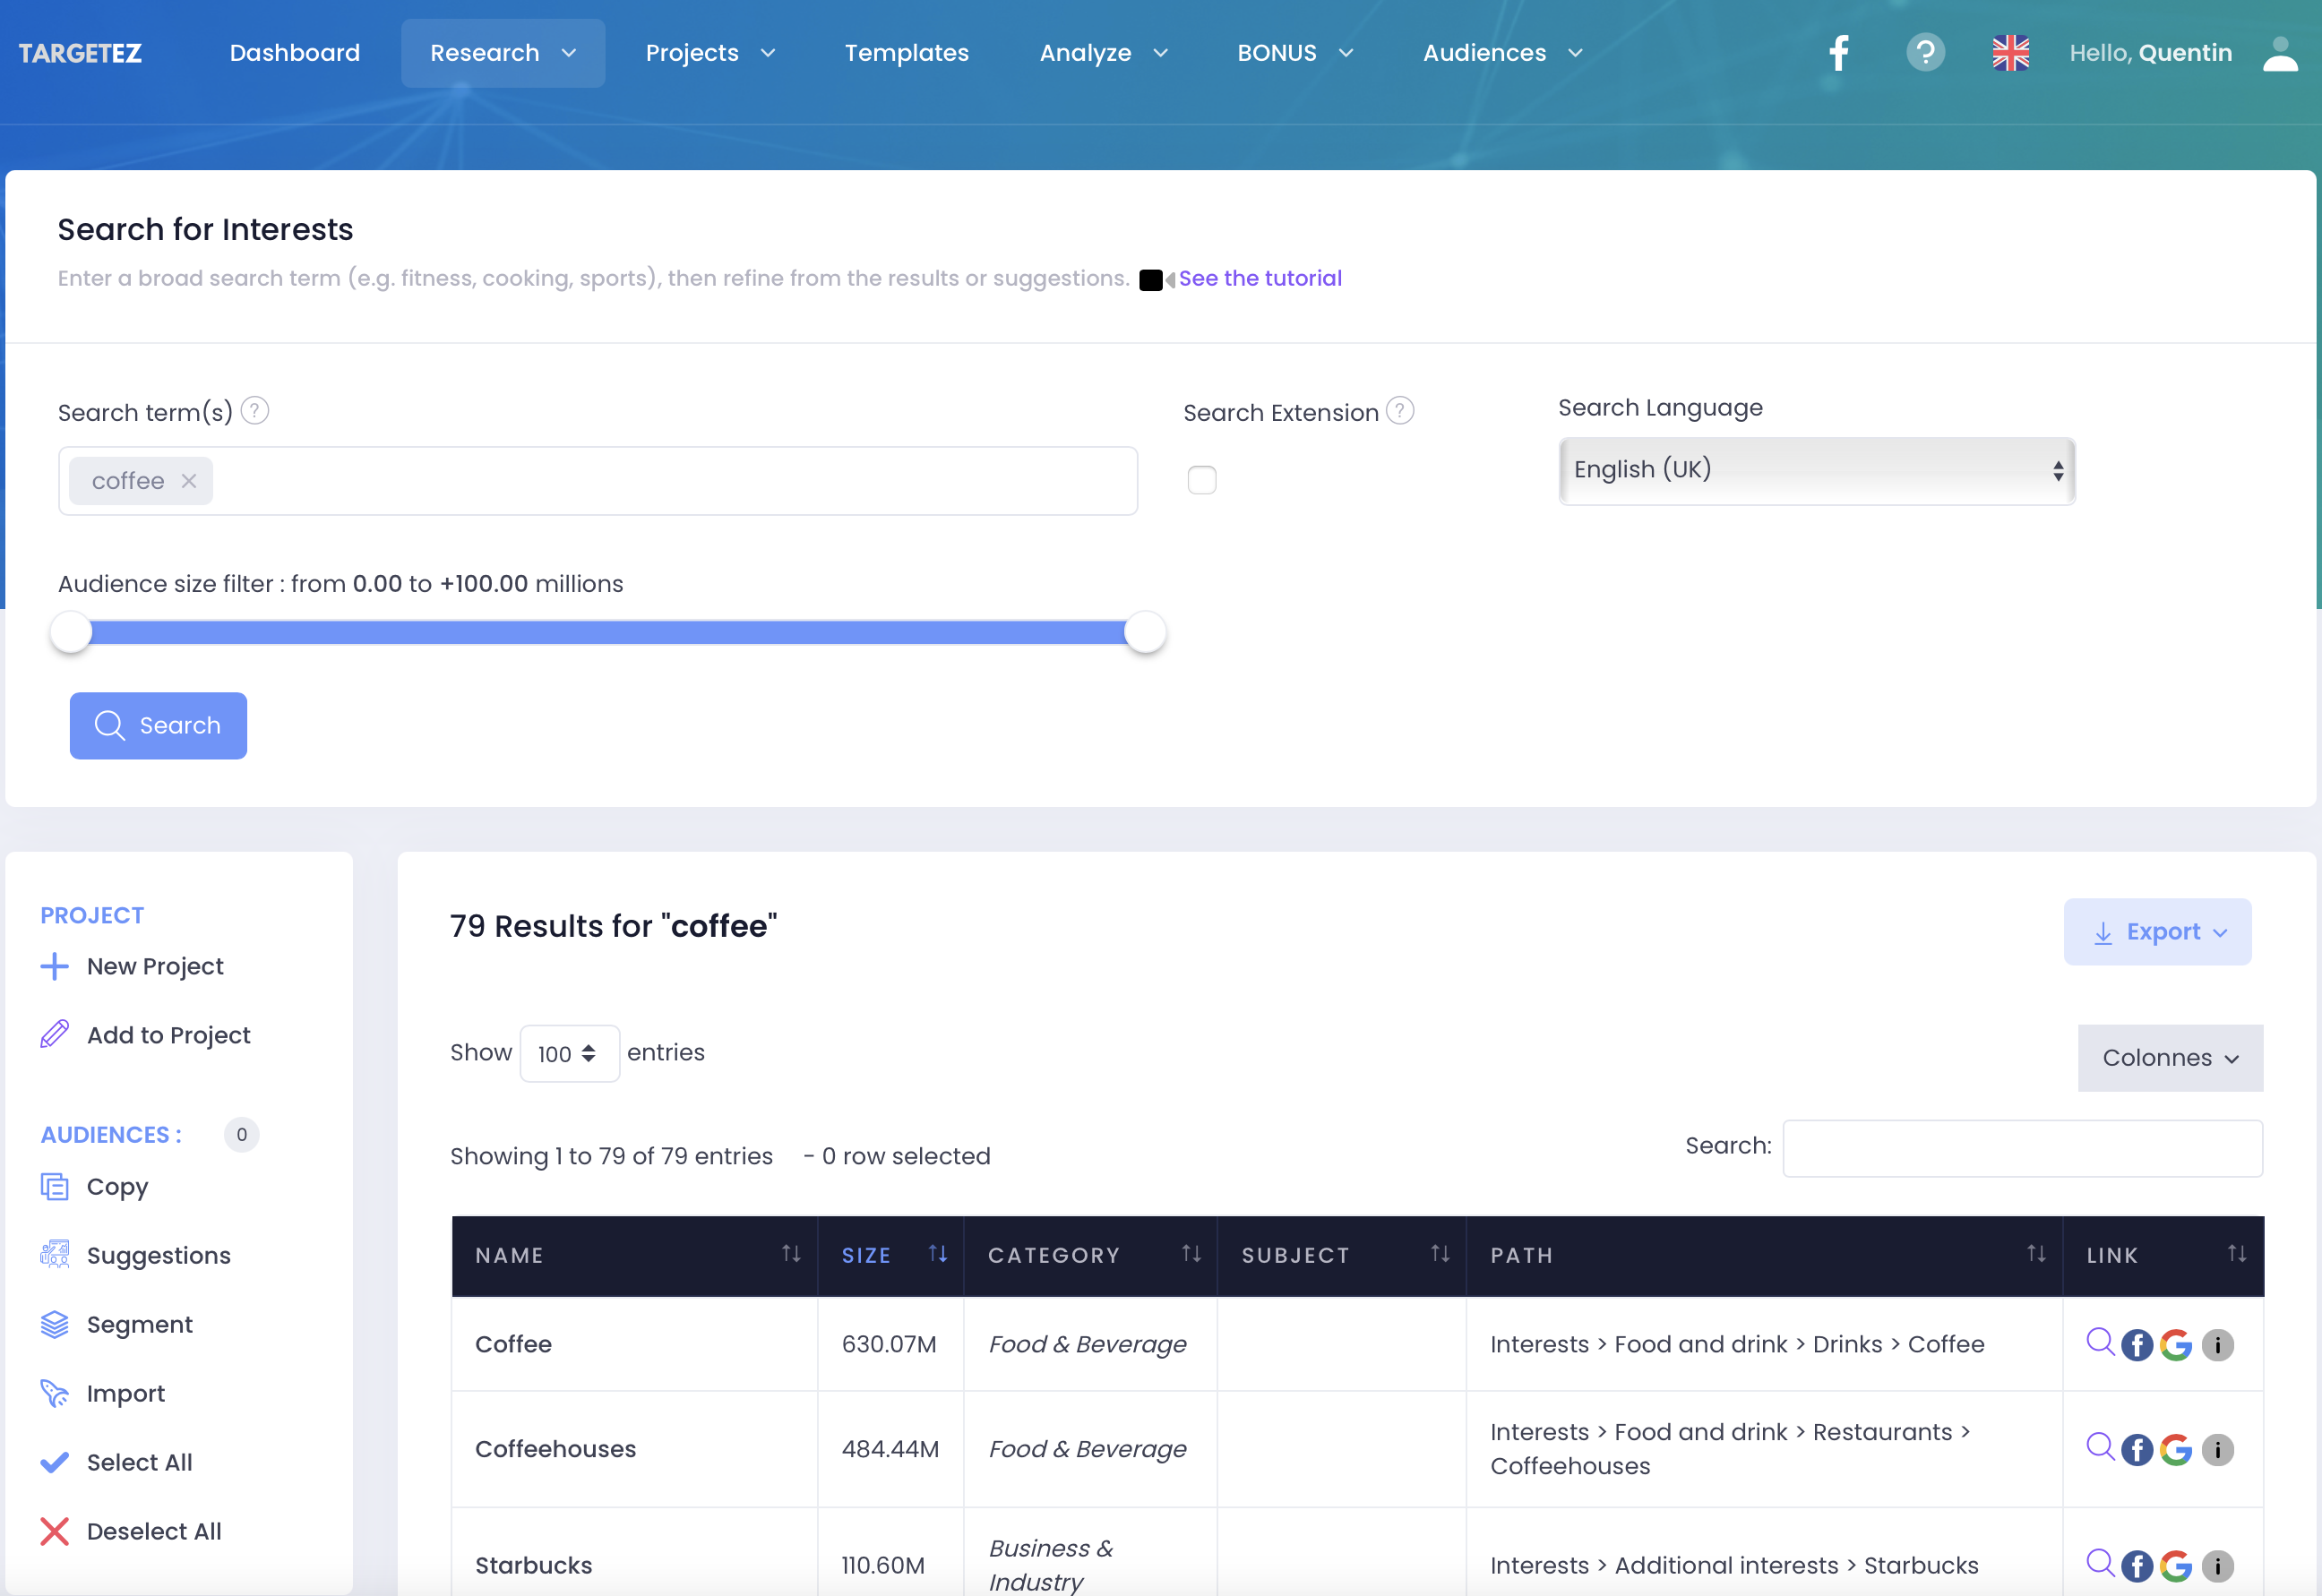The height and width of the screenshot is (1596, 2322).
Task: Click the UK flag language icon
Action: click(x=2010, y=53)
